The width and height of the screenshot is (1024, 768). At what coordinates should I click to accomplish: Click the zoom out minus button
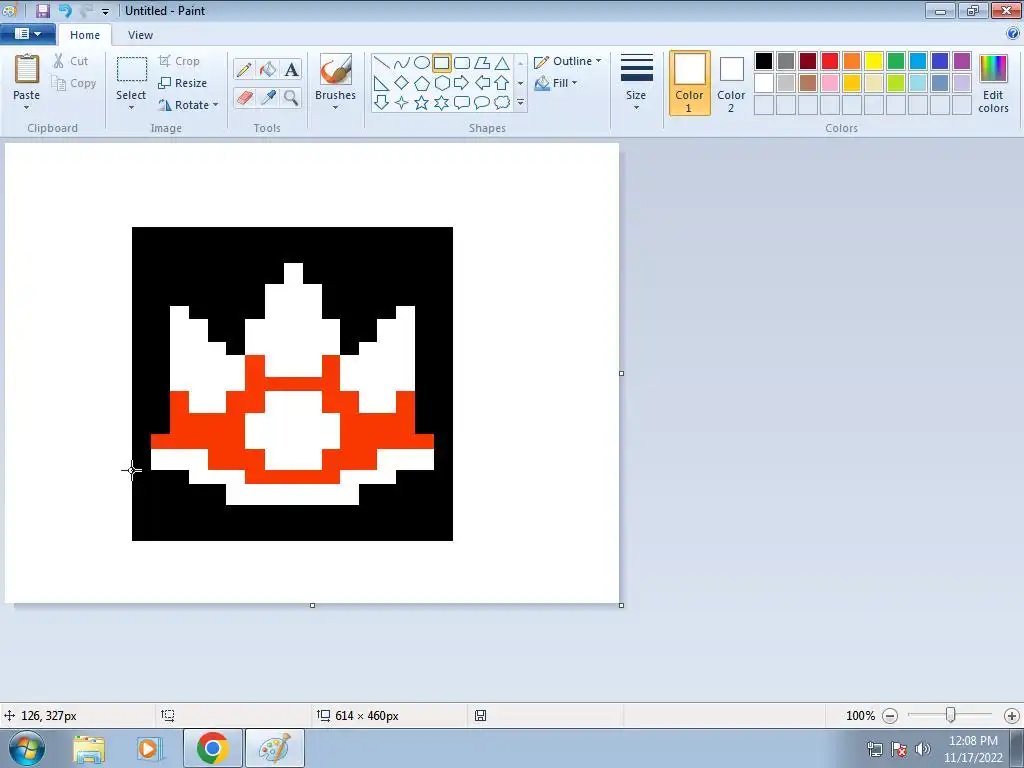click(890, 716)
